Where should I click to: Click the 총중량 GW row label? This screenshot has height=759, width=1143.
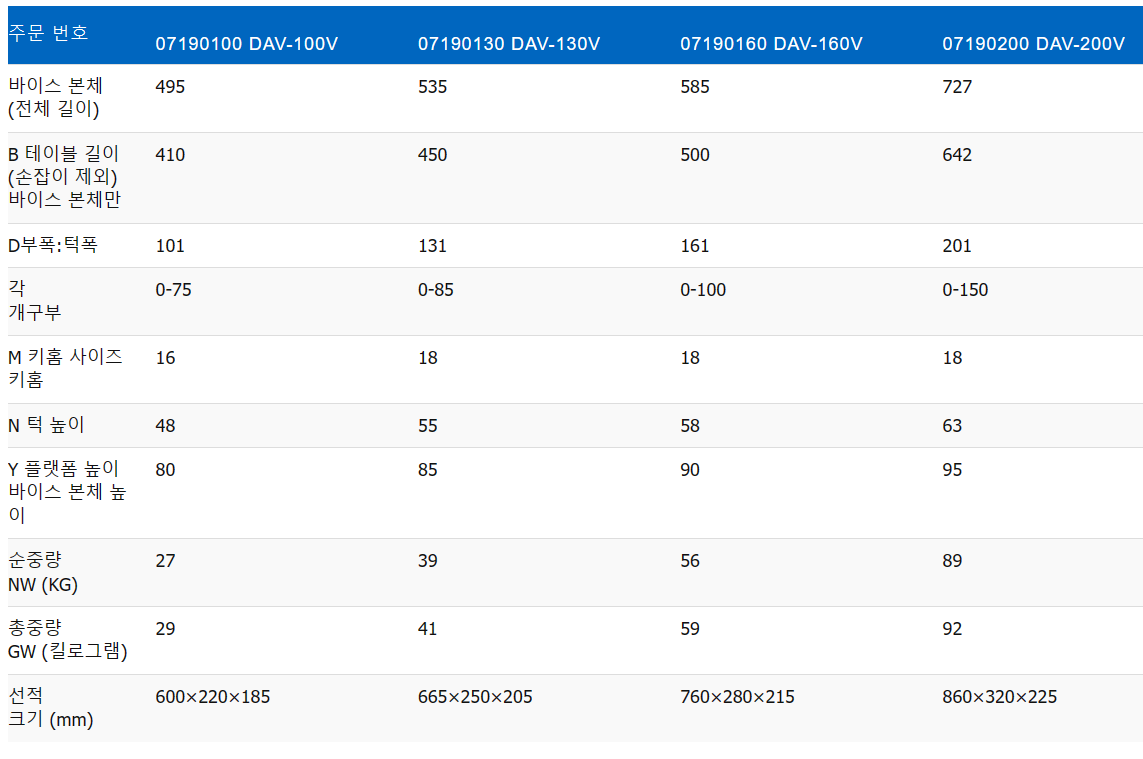click(x=67, y=640)
